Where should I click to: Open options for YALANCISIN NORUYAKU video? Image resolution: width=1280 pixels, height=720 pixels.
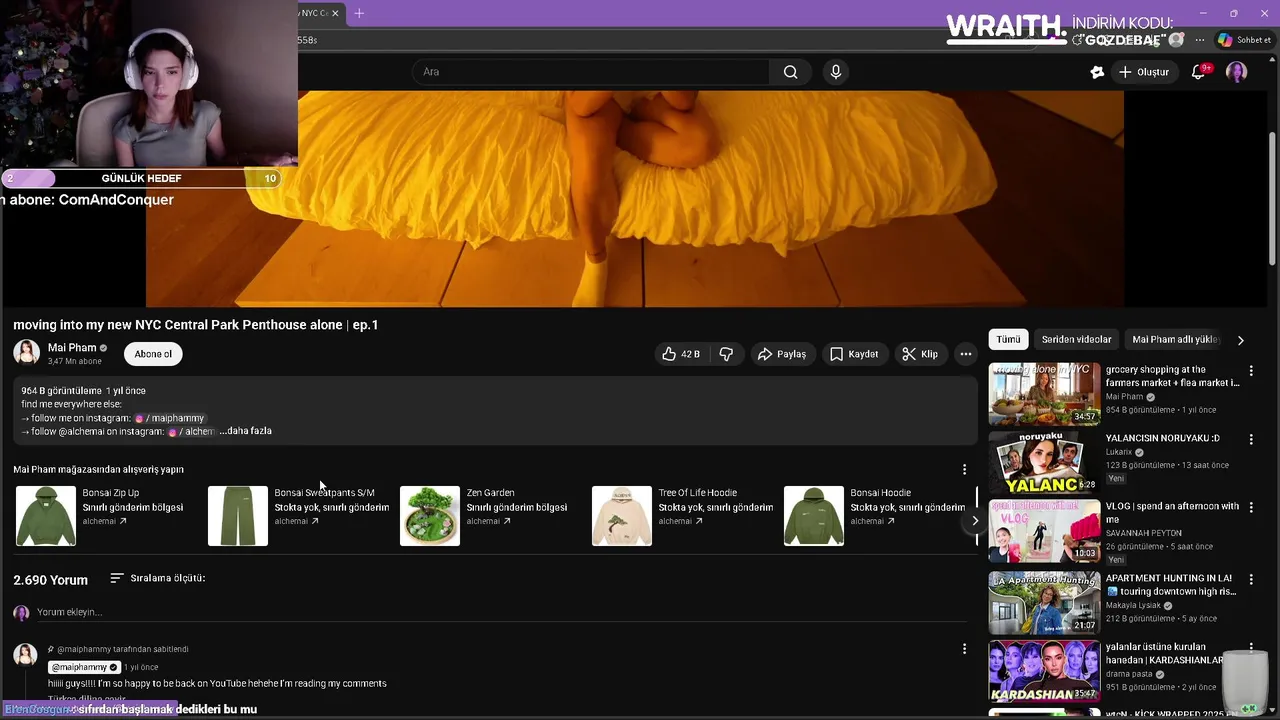click(x=1251, y=439)
